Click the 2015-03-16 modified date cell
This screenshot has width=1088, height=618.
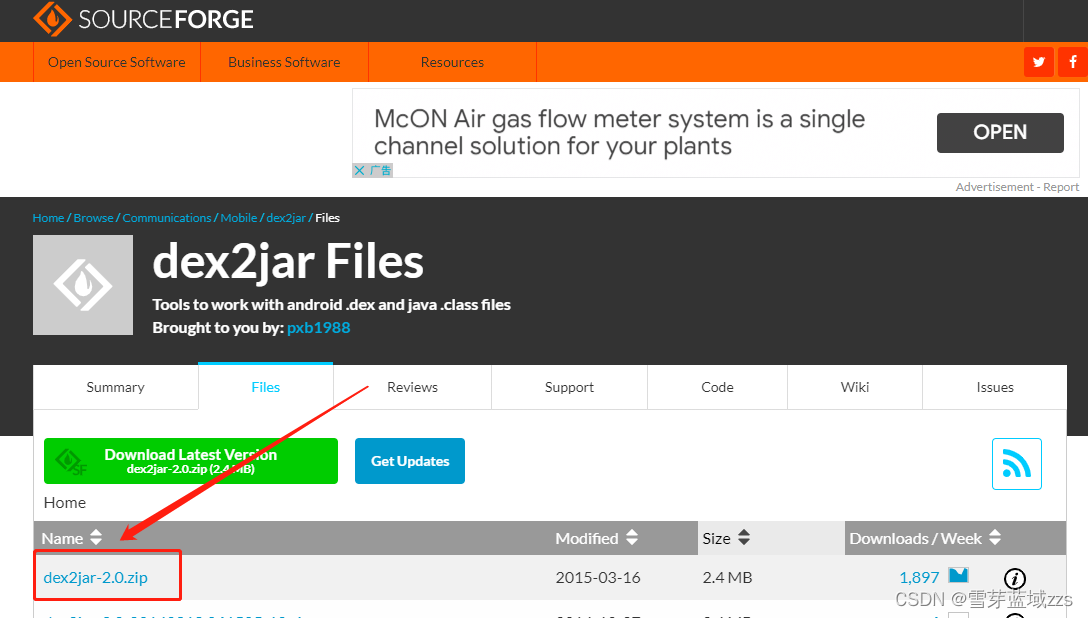point(598,577)
